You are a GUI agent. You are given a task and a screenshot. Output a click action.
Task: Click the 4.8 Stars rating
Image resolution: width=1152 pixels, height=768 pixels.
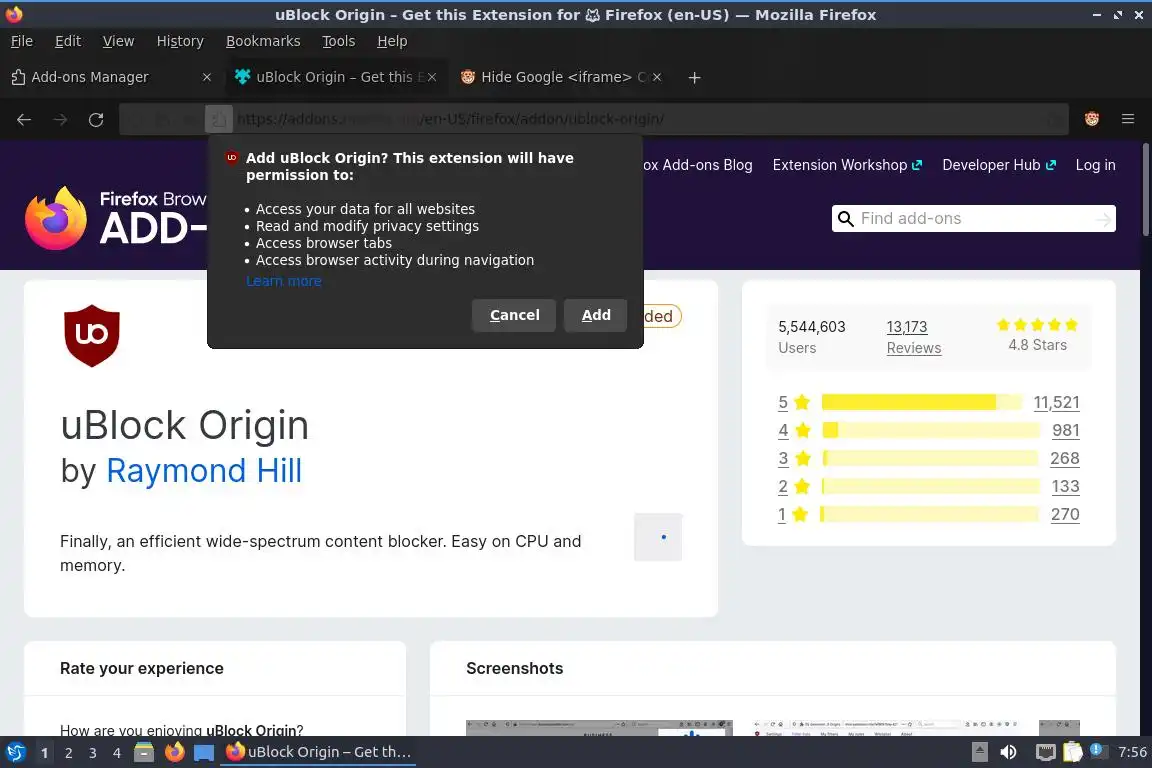pyautogui.click(x=1037, y=335)
